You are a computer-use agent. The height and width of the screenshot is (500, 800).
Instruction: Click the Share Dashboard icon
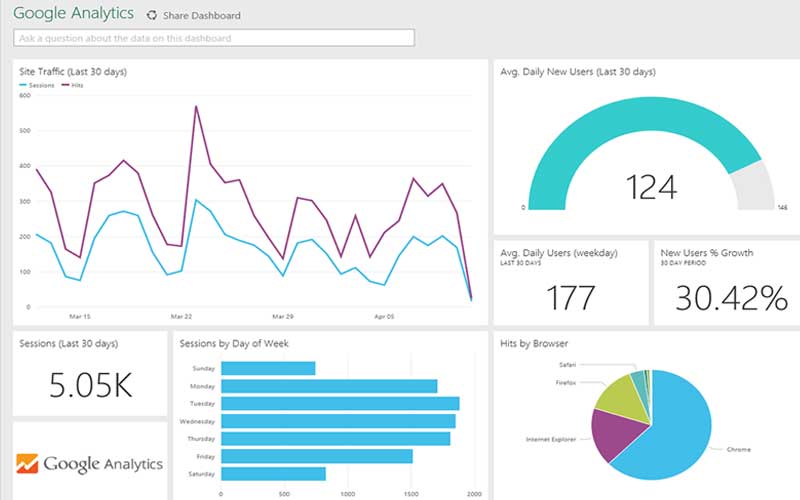152,16
